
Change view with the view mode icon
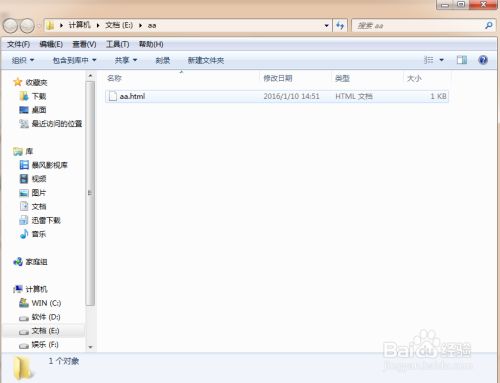(429, 60)
